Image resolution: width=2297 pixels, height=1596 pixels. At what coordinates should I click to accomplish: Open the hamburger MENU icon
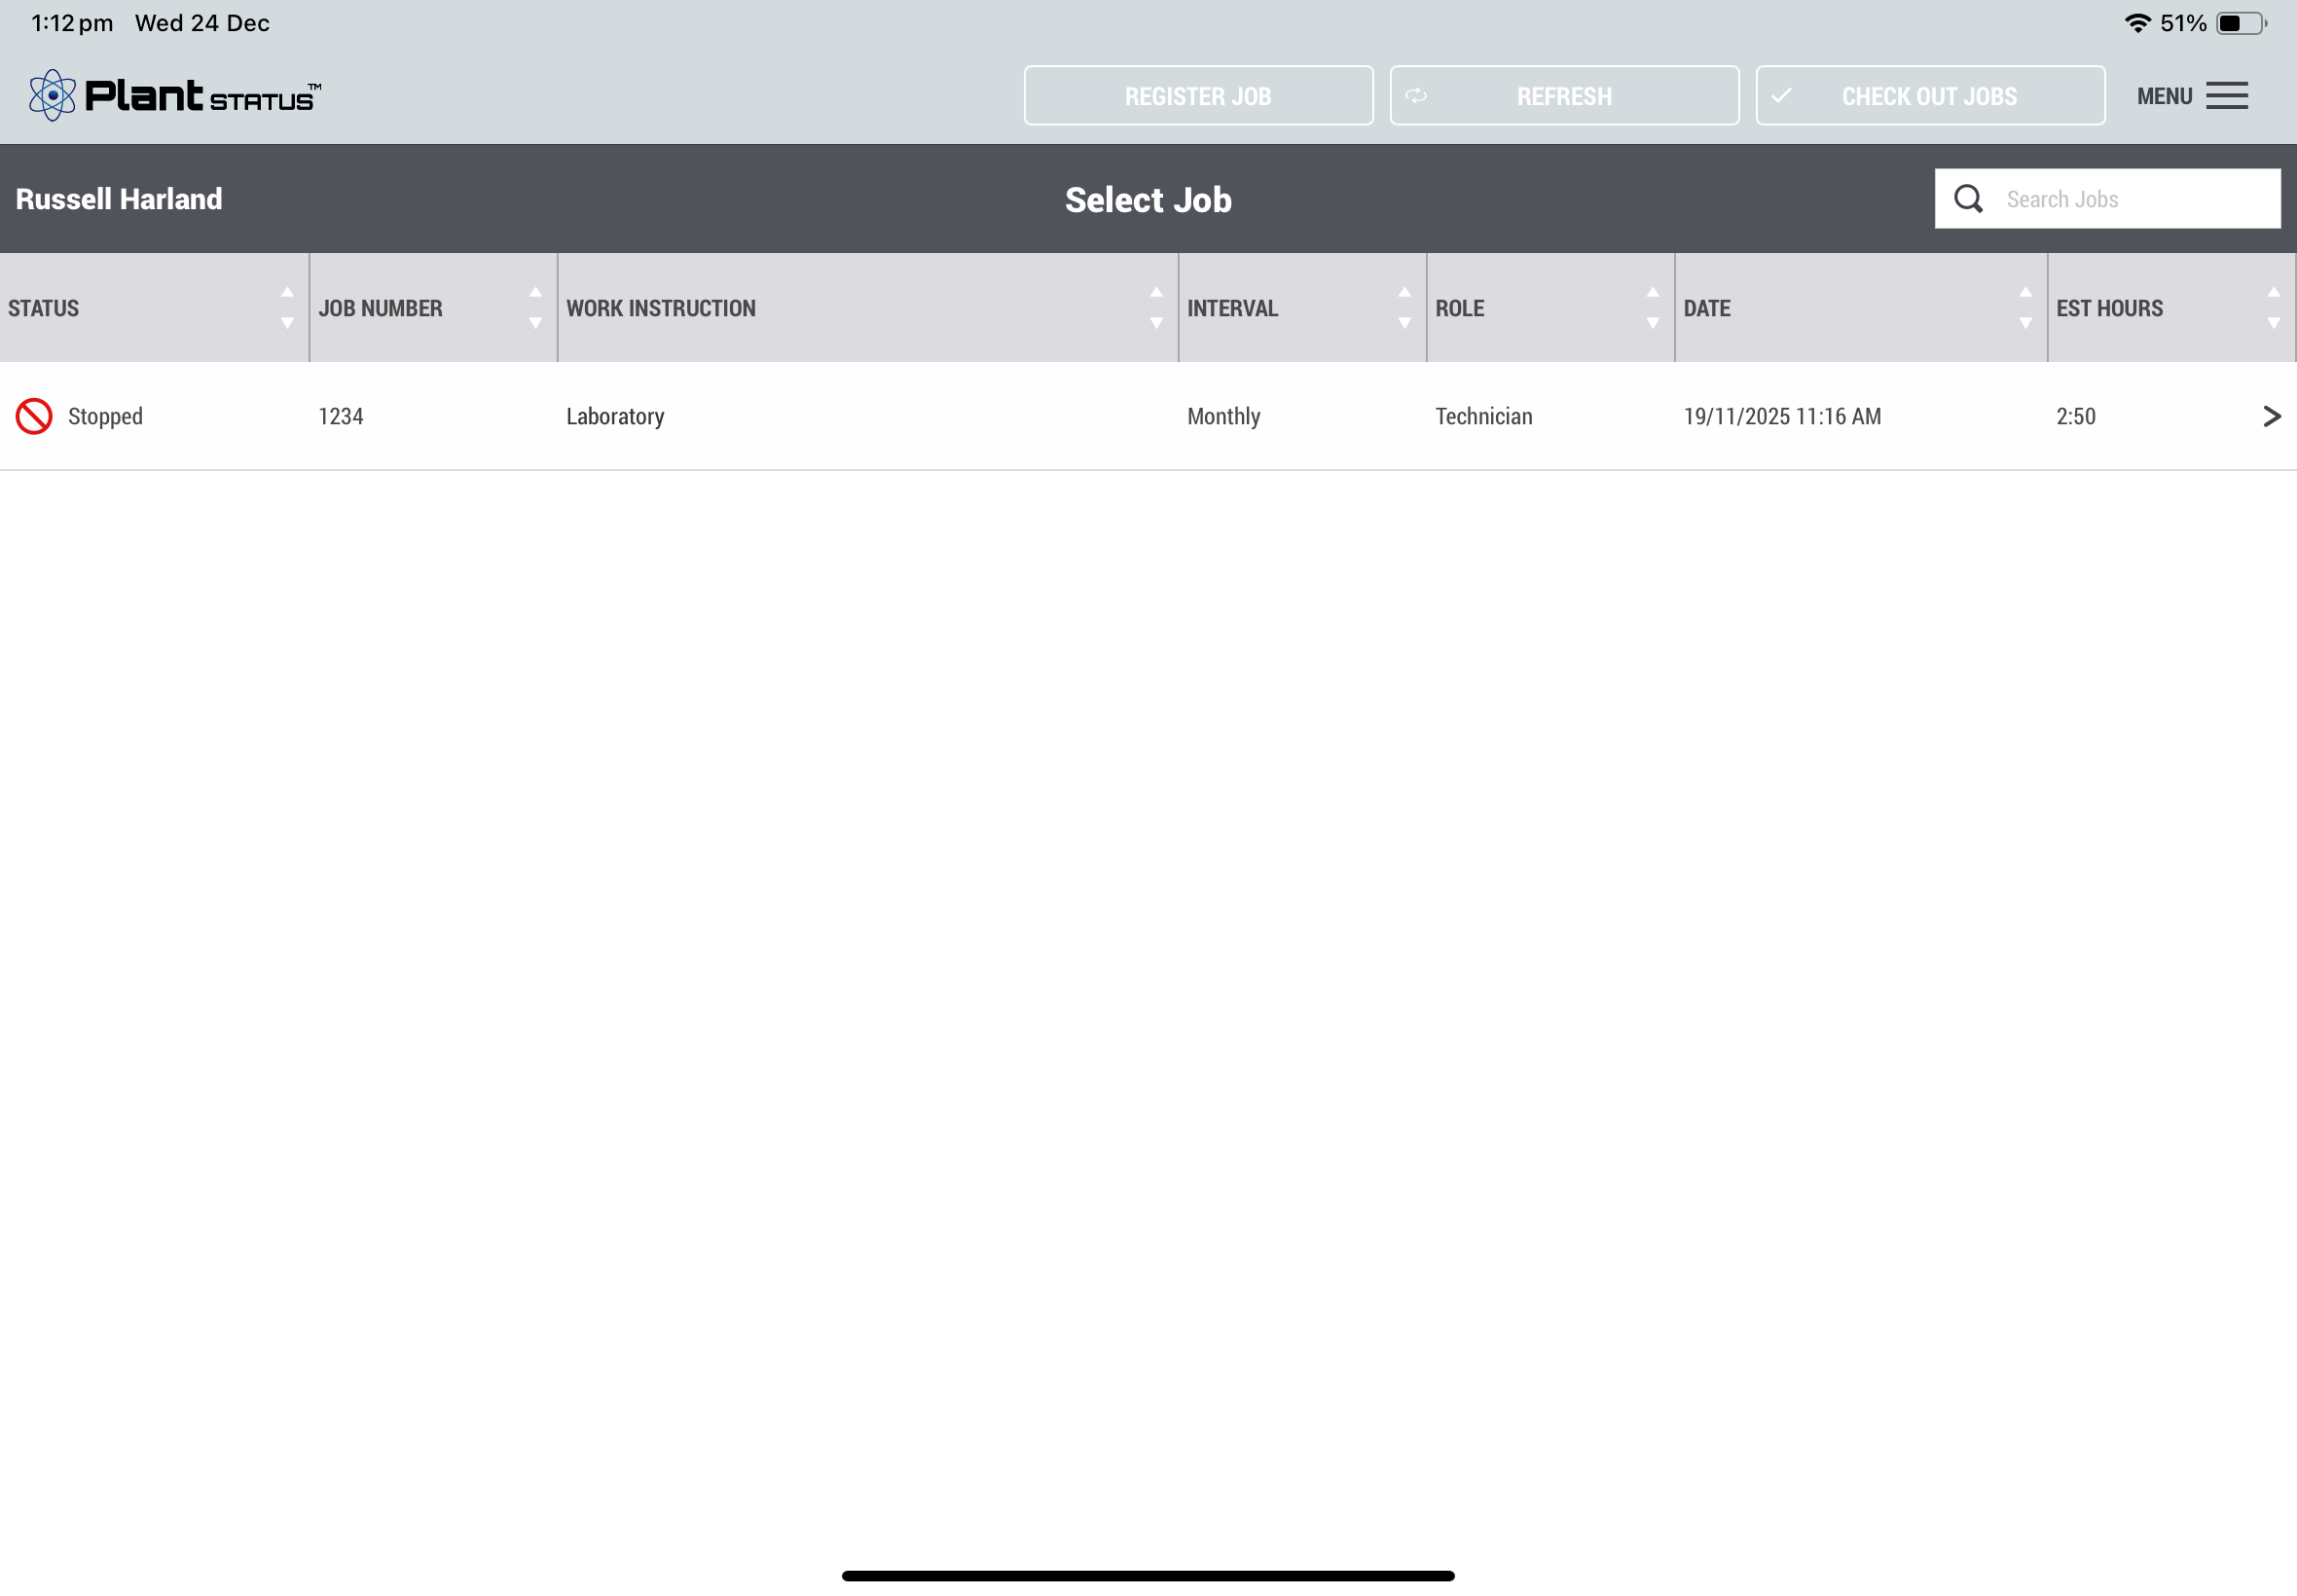click(x=2226, y=96)
